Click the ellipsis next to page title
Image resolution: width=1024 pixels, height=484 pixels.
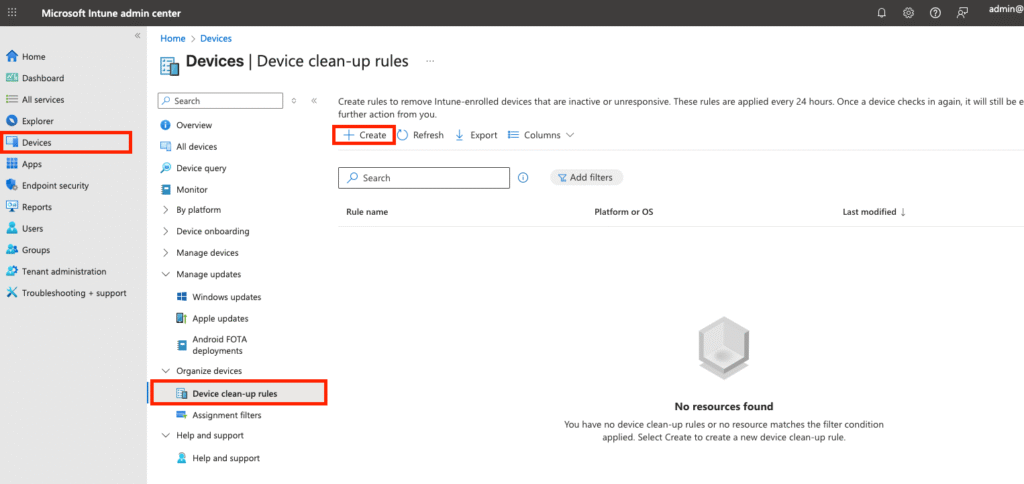tap(430, 61)
